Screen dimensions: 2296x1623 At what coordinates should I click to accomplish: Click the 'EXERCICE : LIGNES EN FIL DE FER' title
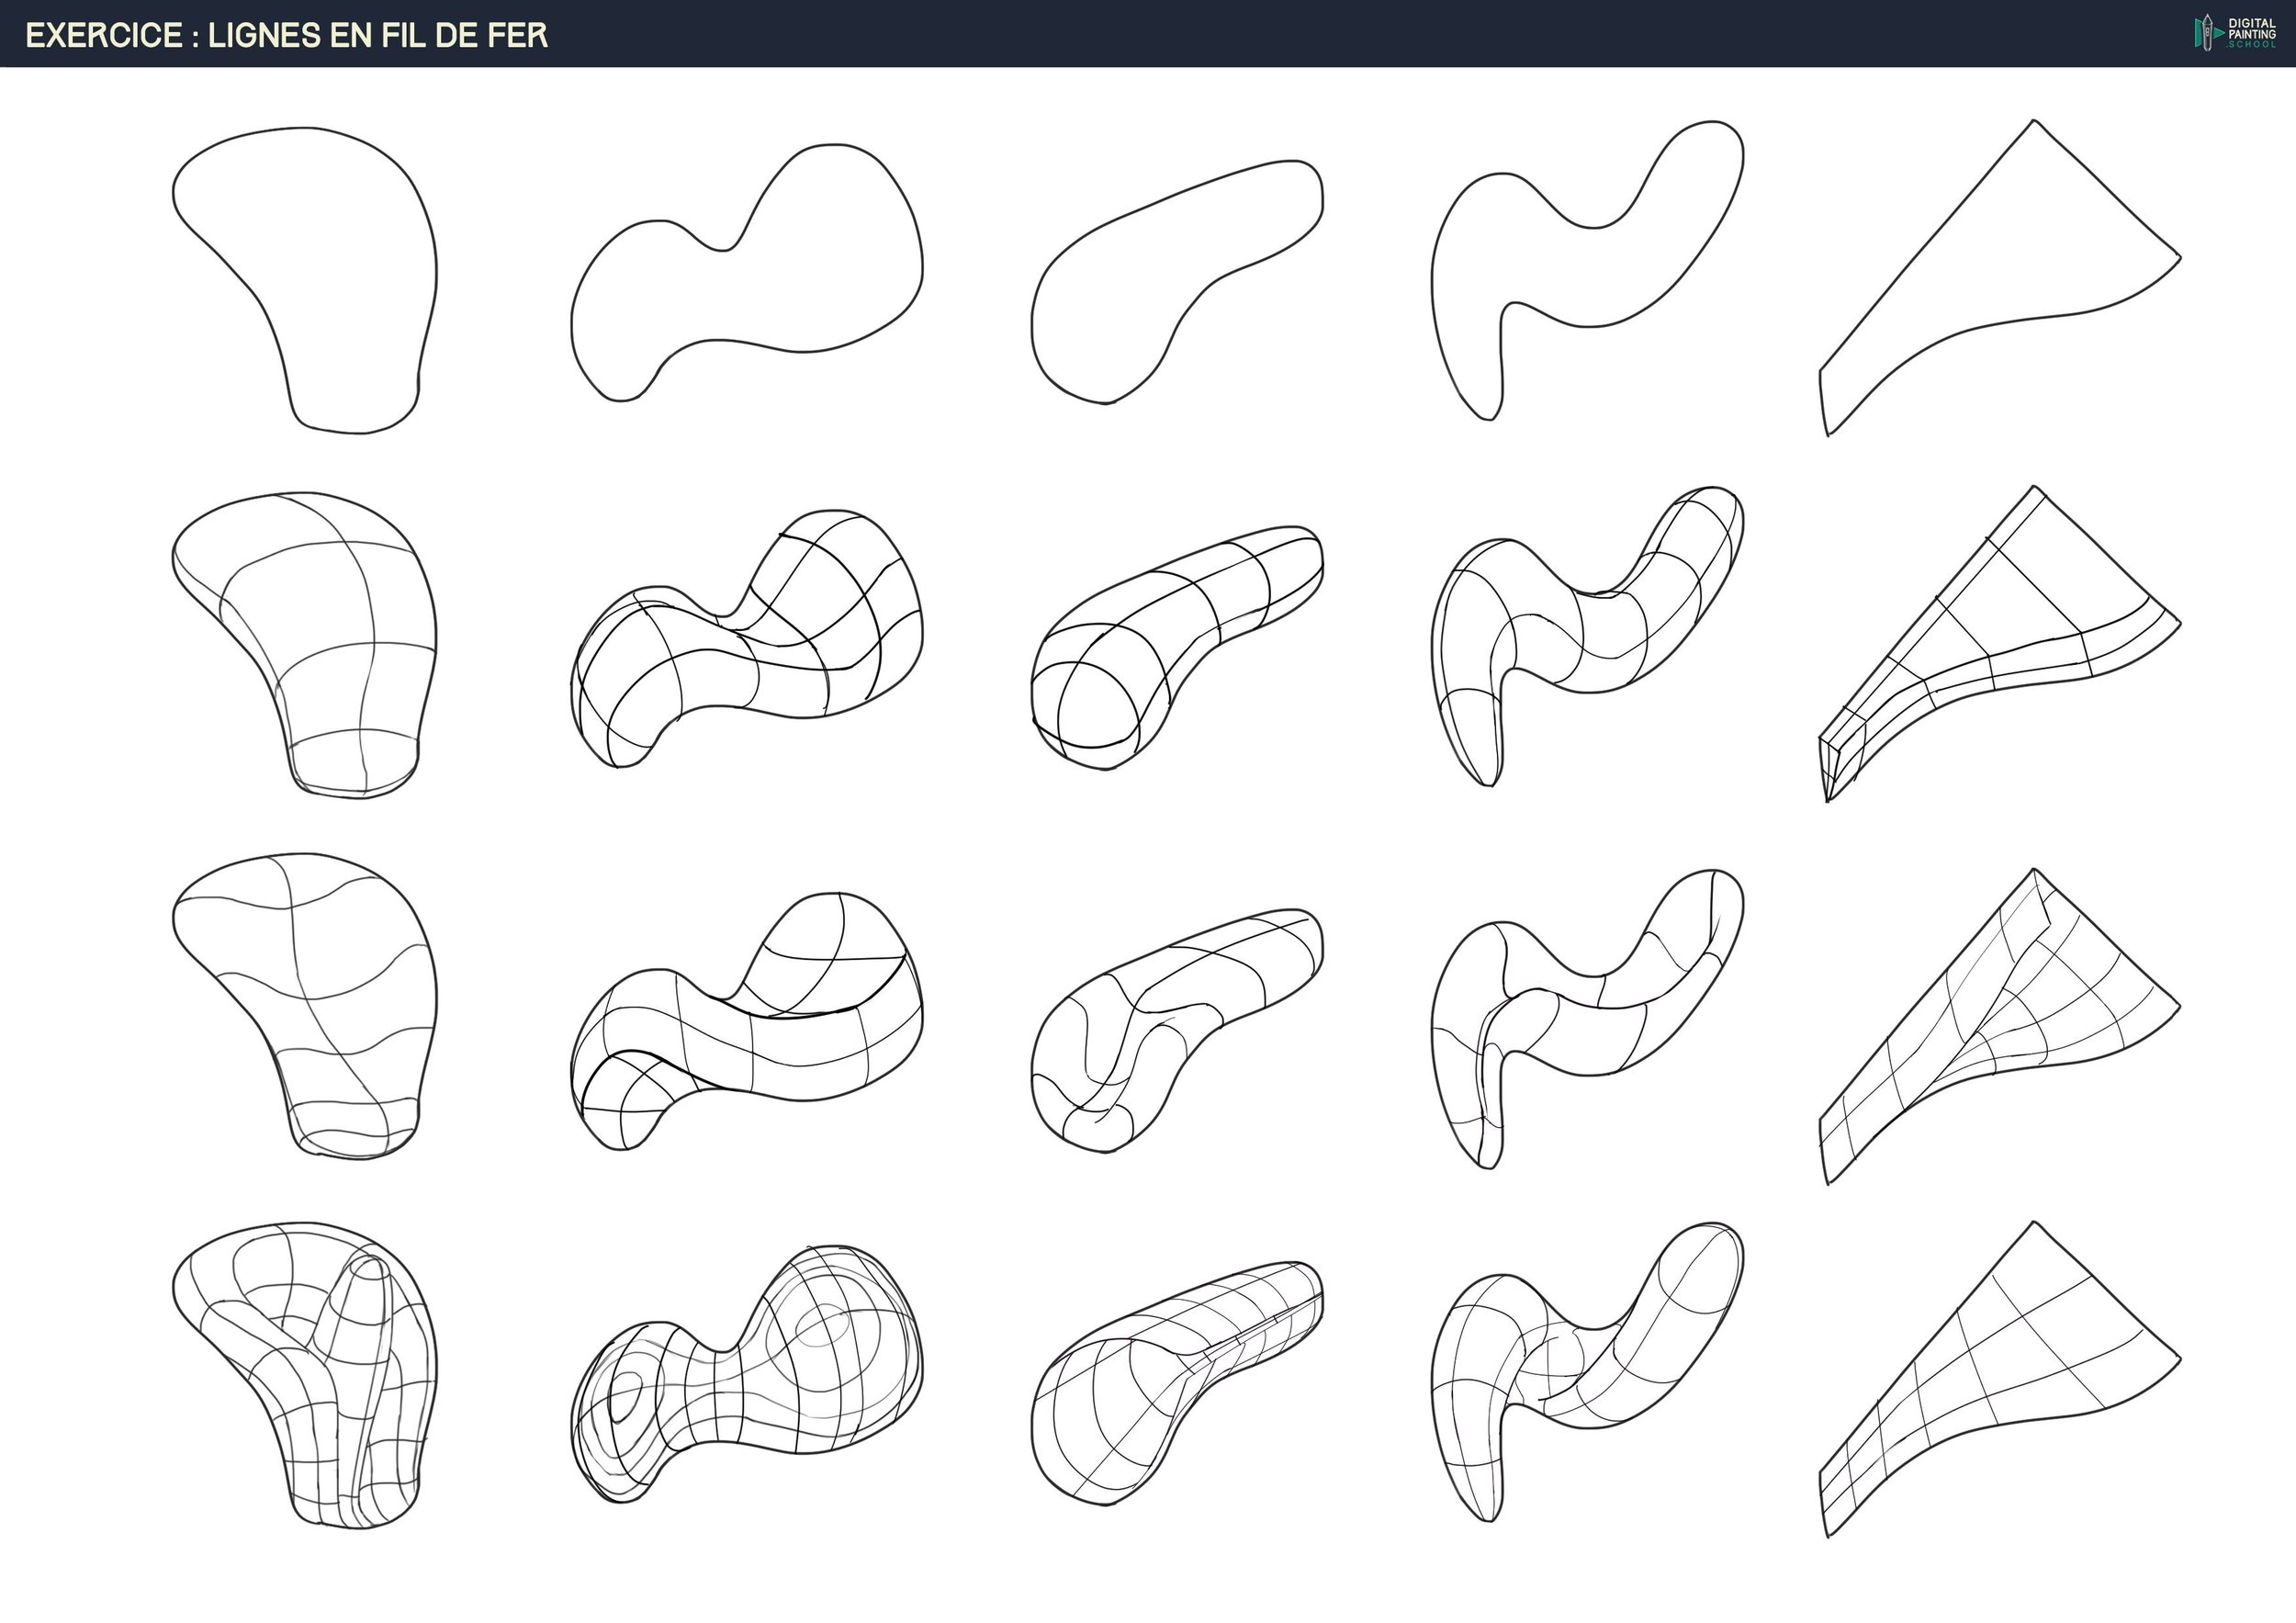[287, 35]
